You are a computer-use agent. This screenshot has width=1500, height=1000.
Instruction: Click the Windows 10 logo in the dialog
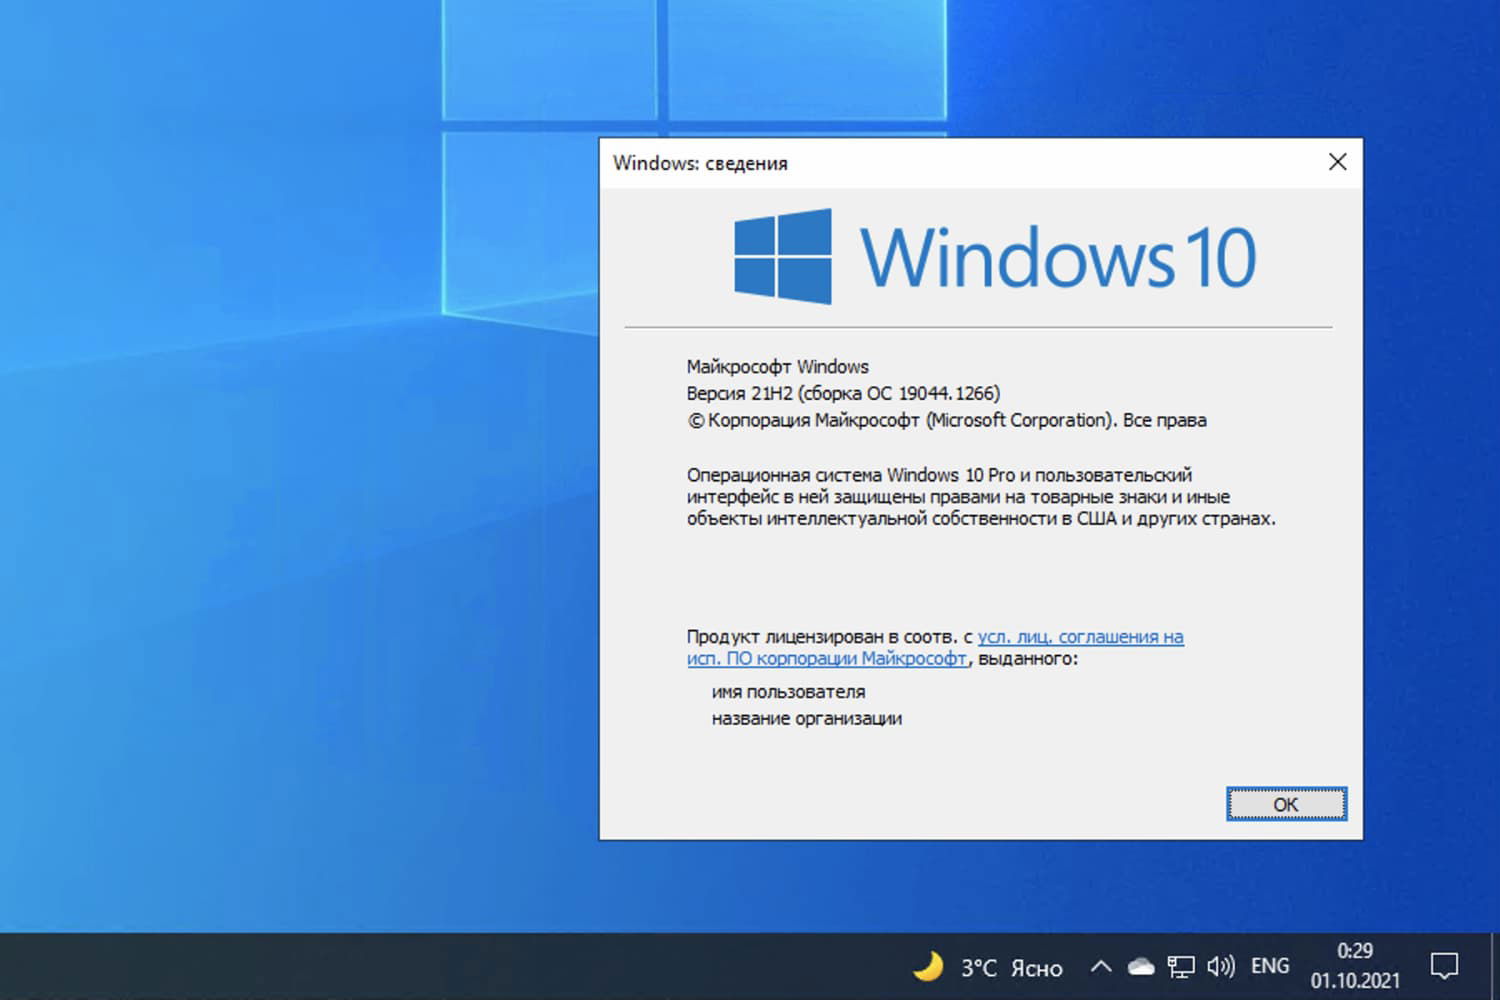(x=783, y=256)
